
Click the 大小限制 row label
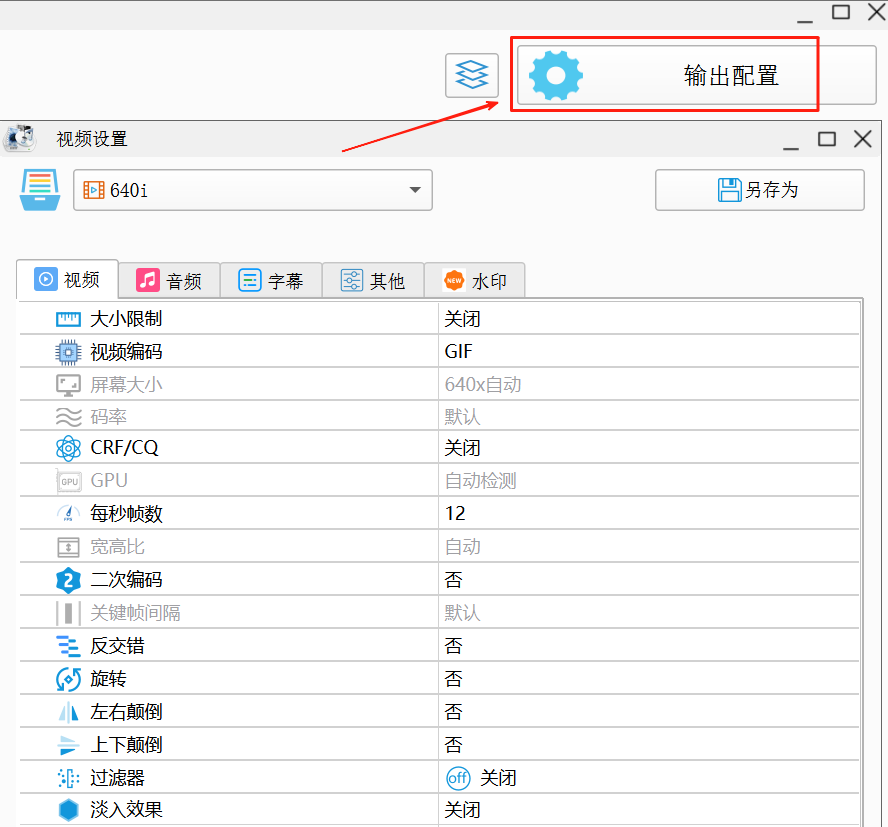pyautogui.click(x=126, y=319)
